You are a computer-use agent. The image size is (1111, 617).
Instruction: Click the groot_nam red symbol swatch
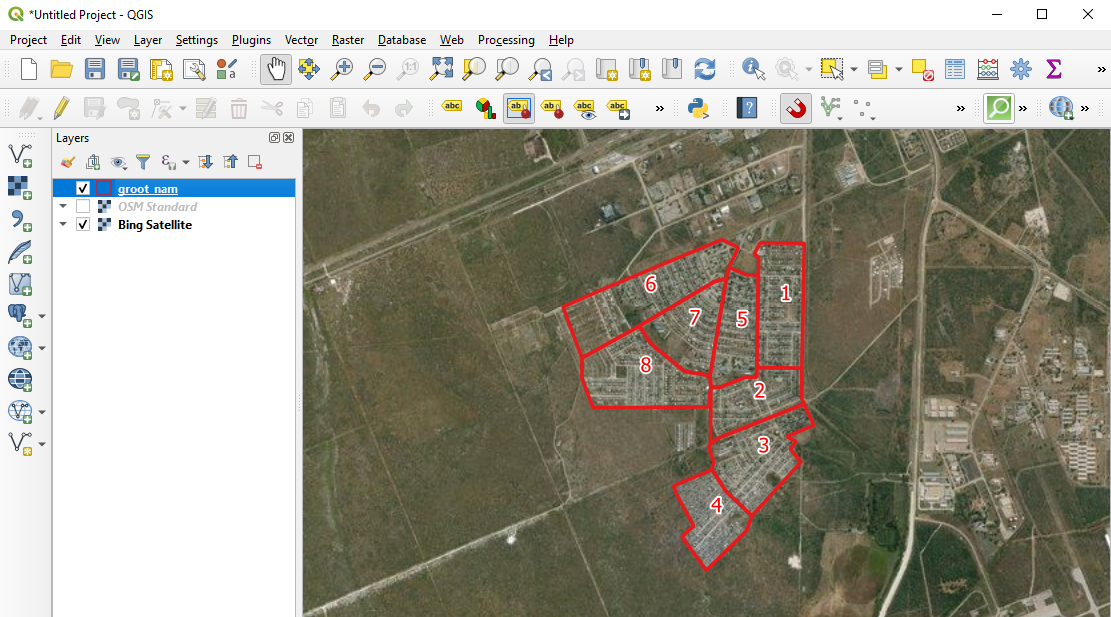click(104, 188)
